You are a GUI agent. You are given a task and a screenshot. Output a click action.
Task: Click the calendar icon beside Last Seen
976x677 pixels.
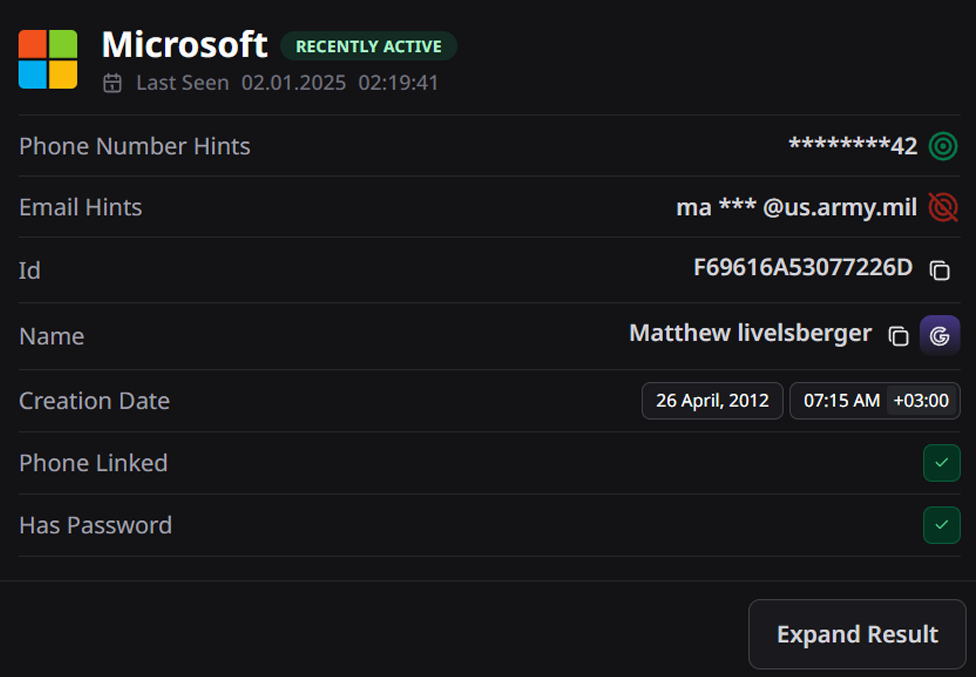pos(113,83)
